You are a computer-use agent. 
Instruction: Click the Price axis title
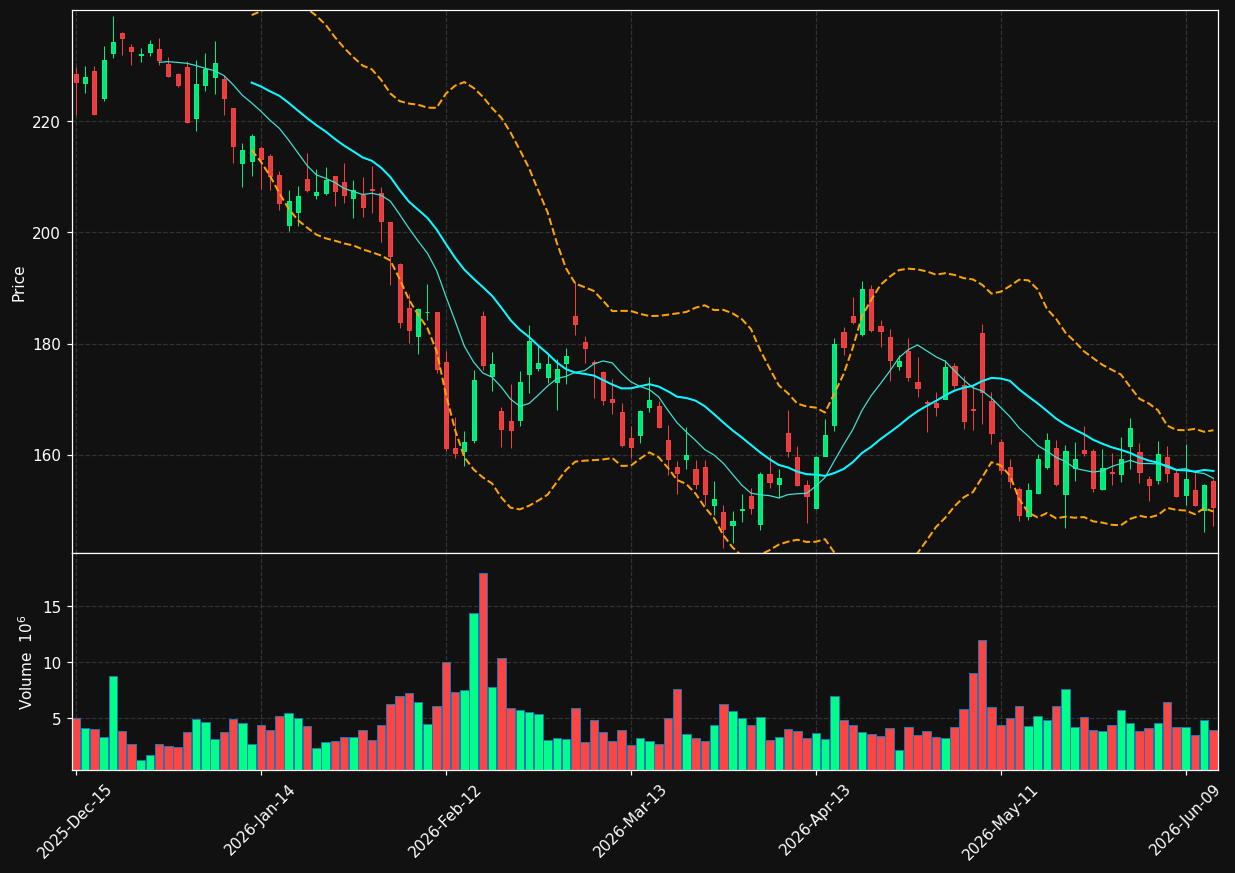[19, 282]
